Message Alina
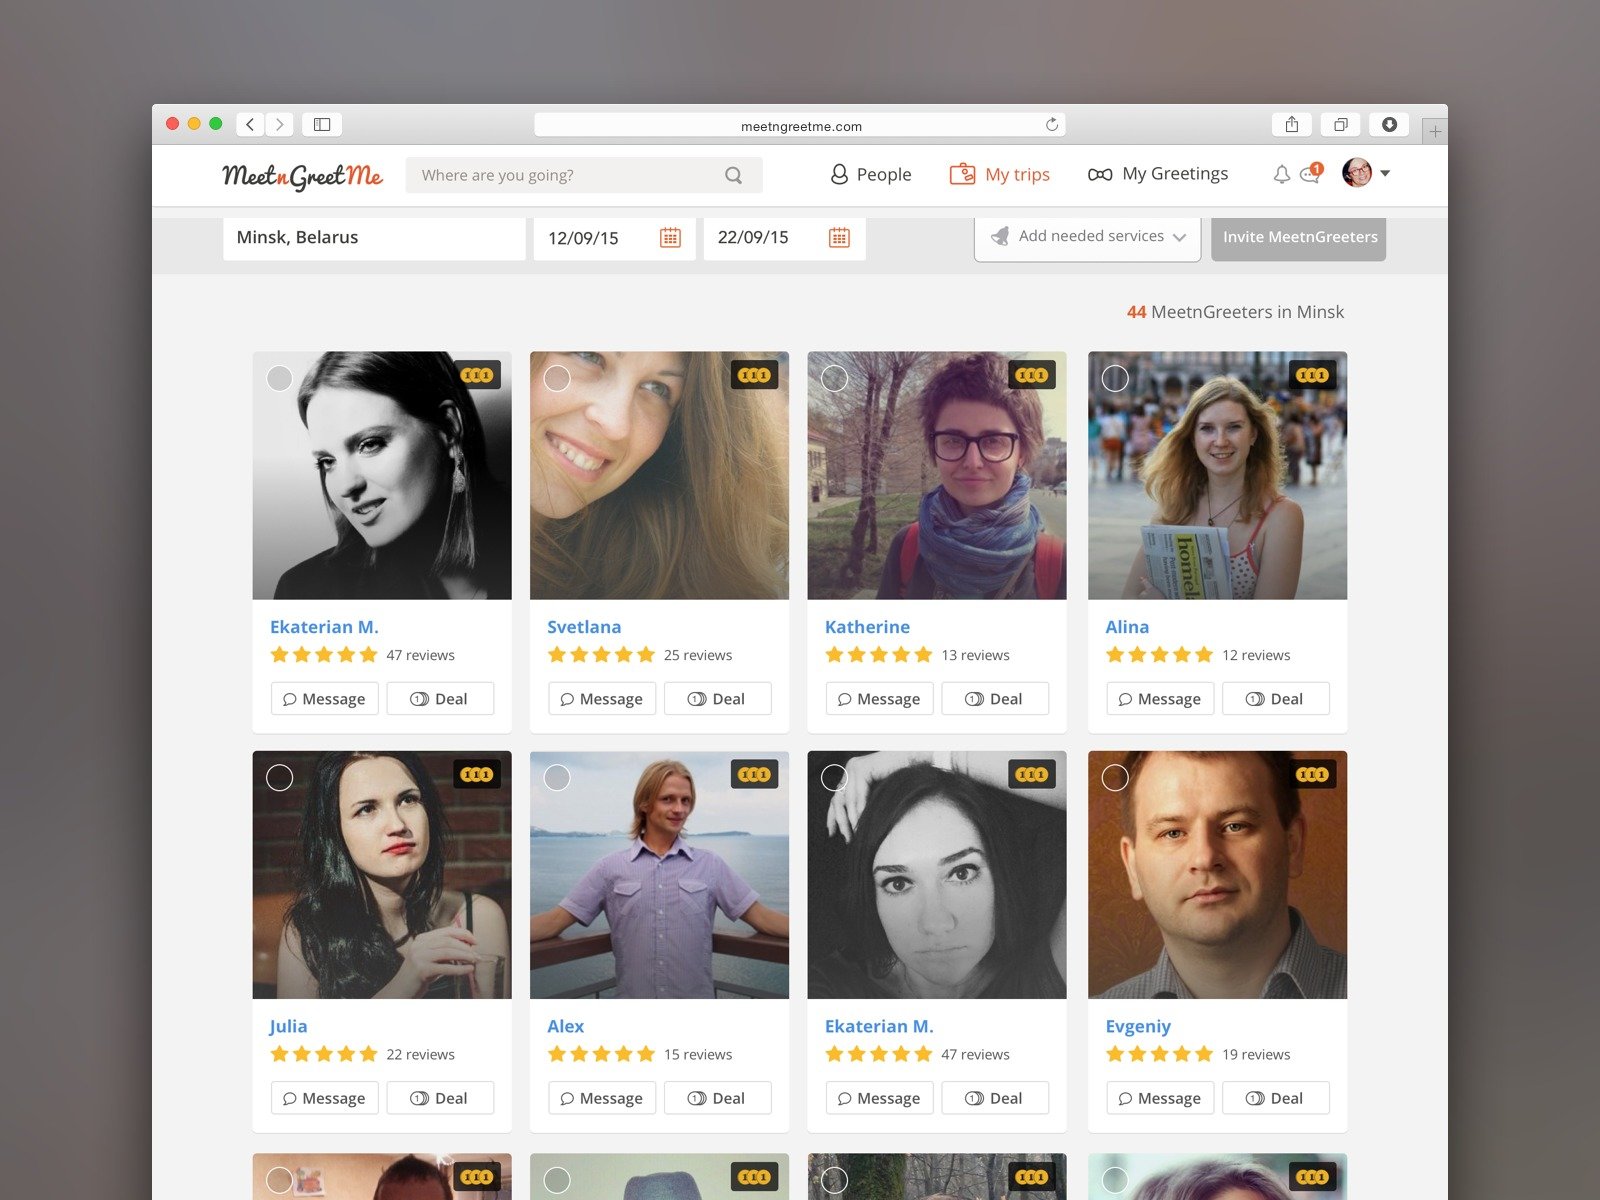1600x1200 pixels. click(x=1160, y=698)
